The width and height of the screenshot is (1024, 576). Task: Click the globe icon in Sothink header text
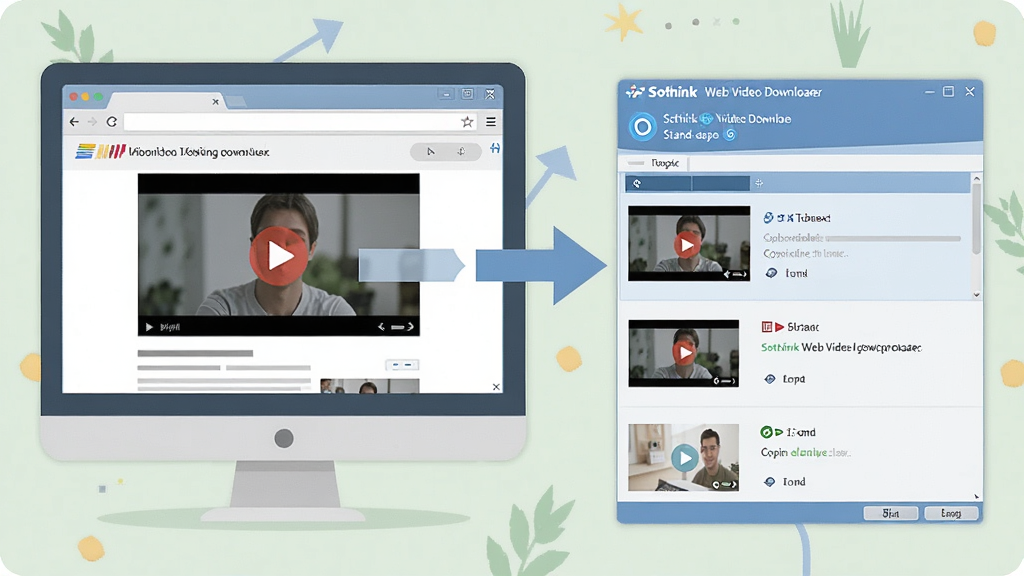pos(706,119)
